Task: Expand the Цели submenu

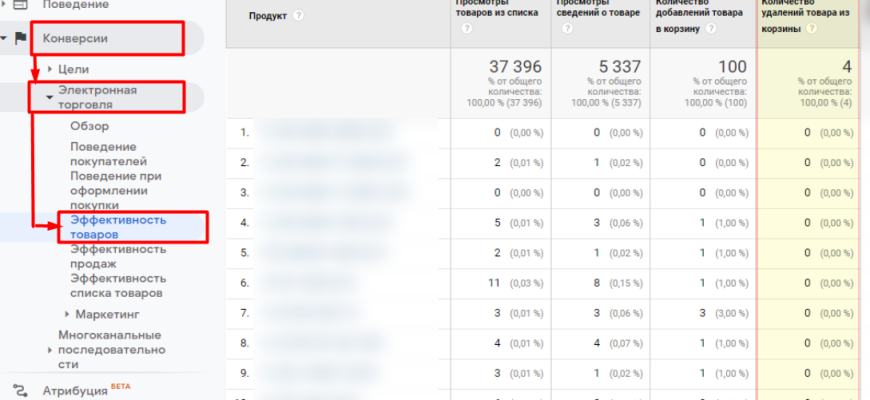Action: pyautogui.click(x=50, y=68)
